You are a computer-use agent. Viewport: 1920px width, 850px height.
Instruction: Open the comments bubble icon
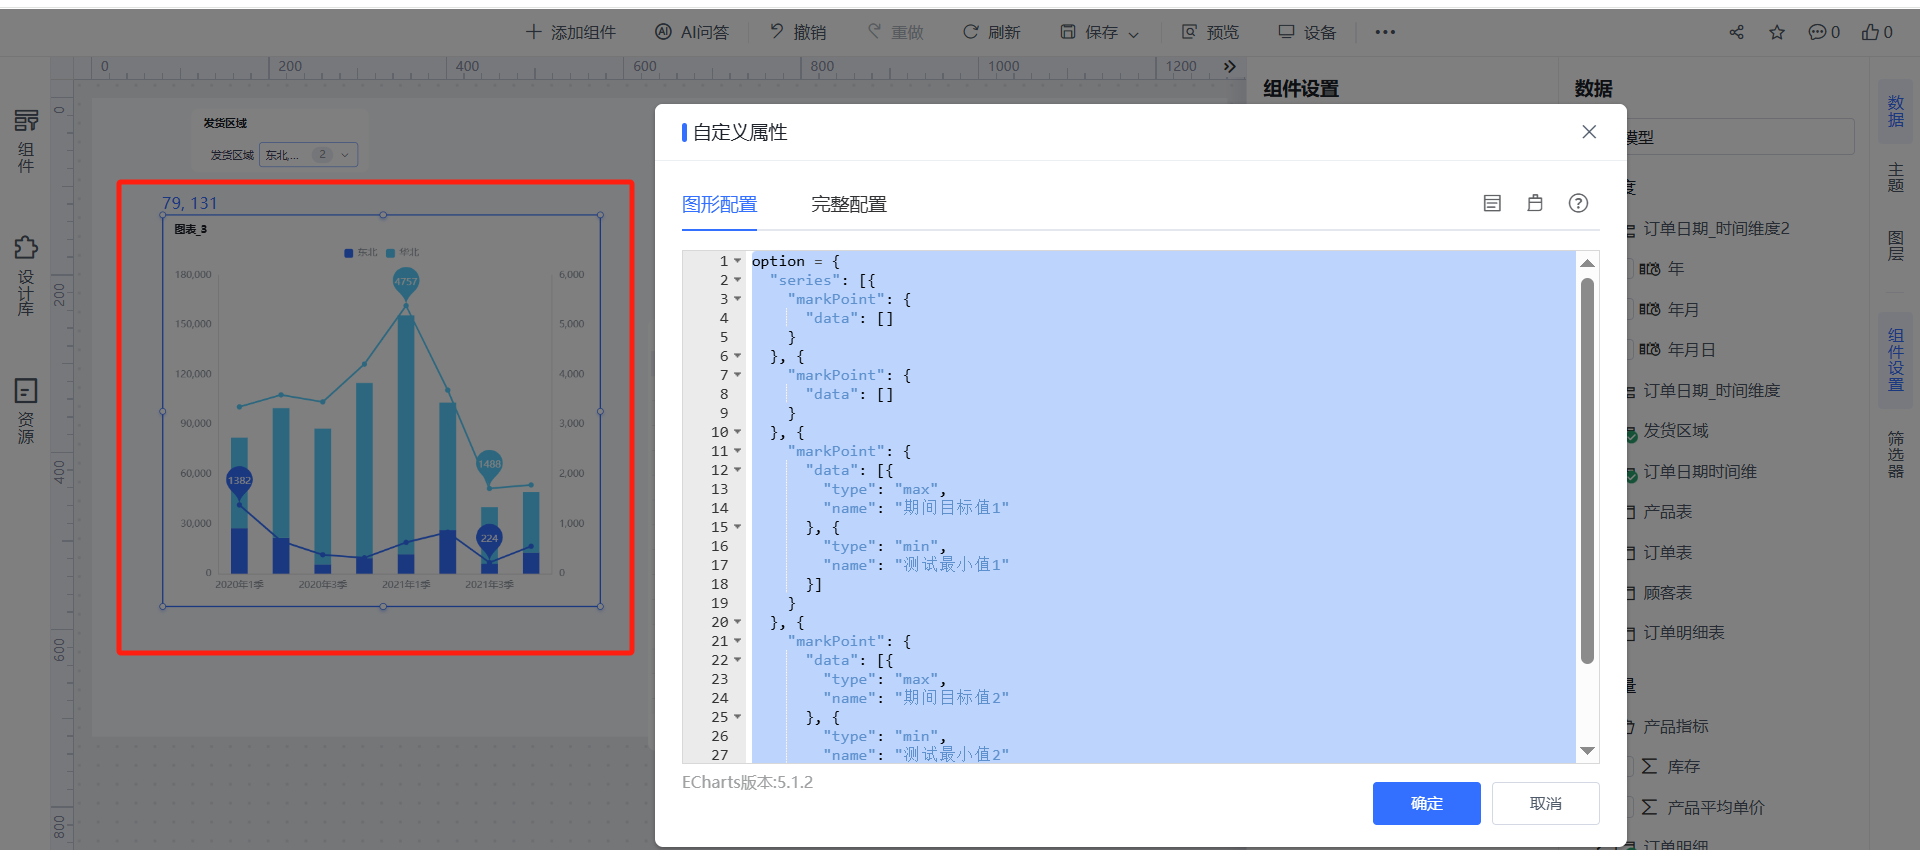[1818, 32]
